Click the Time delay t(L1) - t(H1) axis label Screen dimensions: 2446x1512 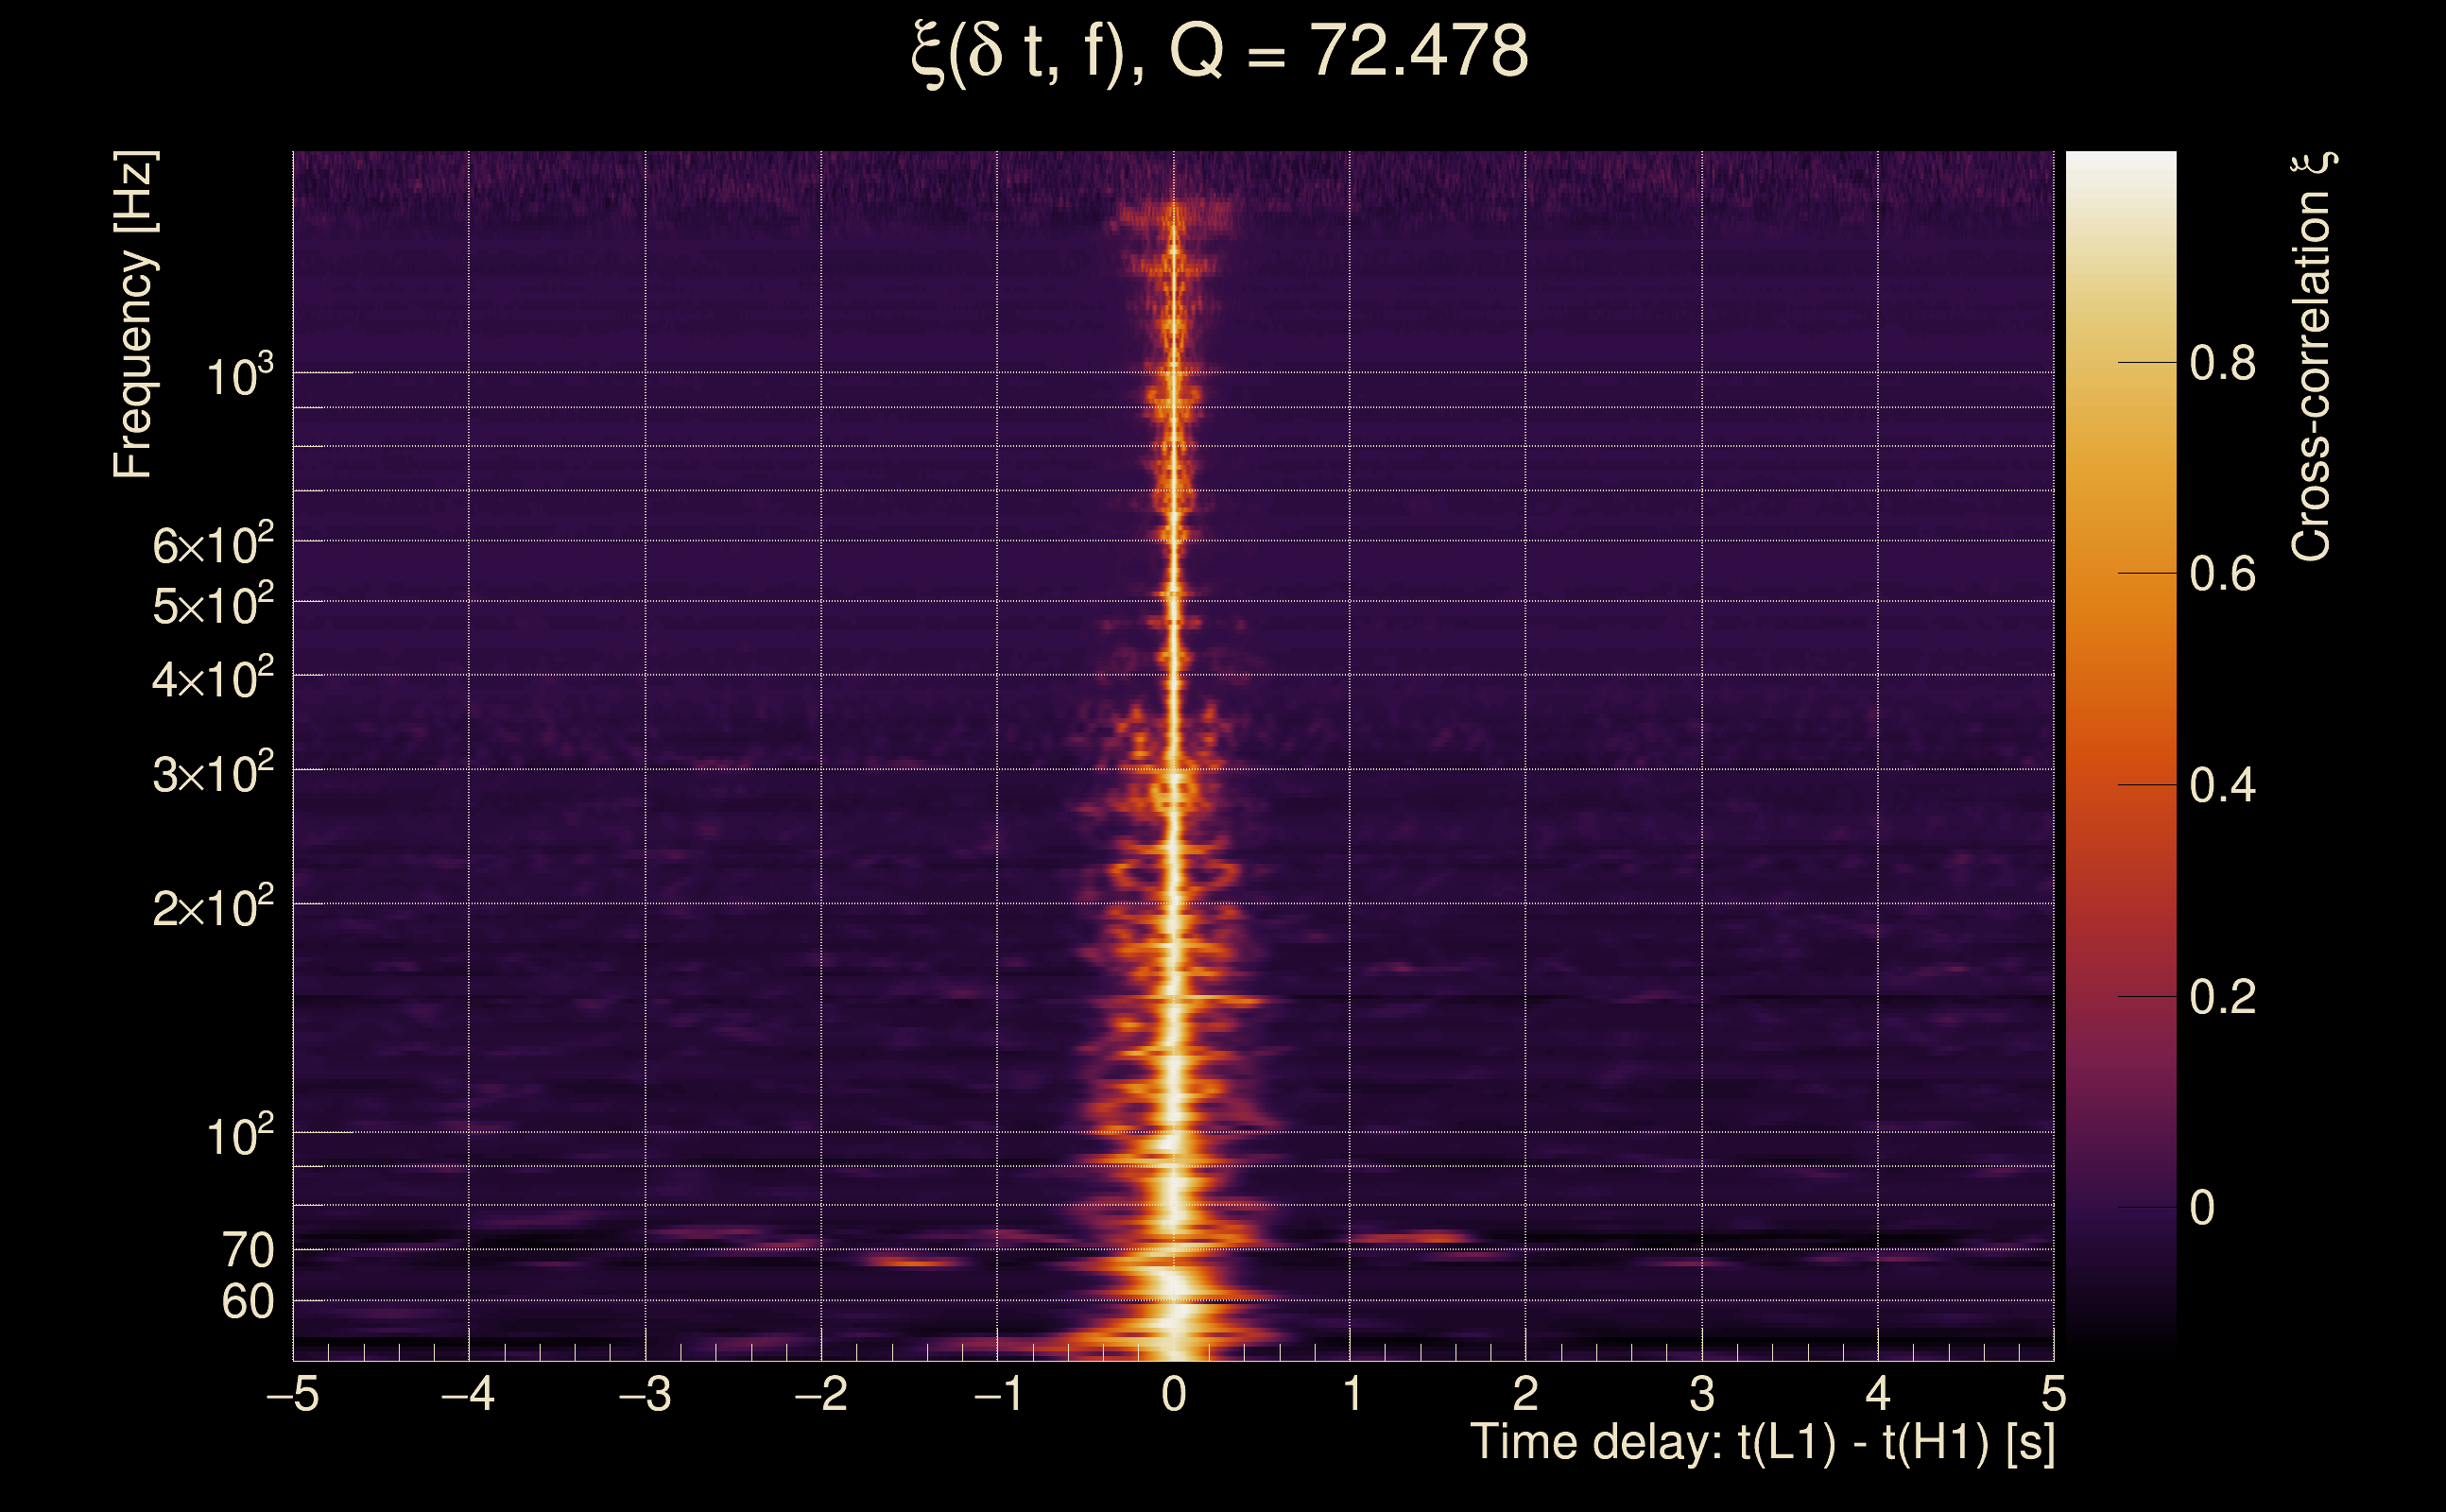(x=1762, y=1443)
